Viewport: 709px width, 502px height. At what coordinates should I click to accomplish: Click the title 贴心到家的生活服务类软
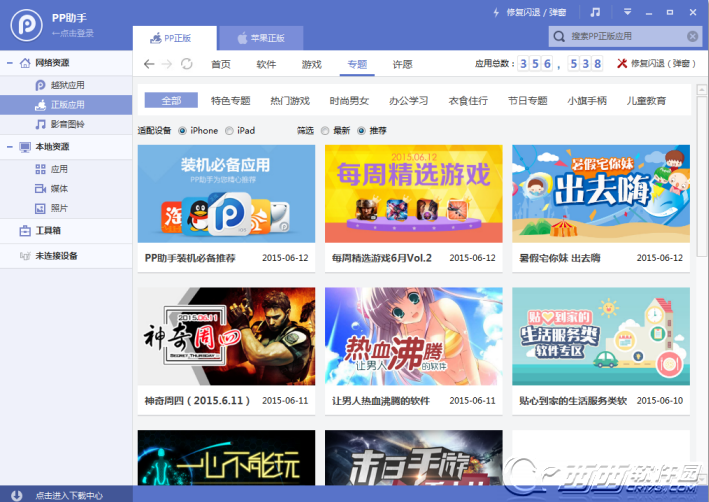coord(573,401)
